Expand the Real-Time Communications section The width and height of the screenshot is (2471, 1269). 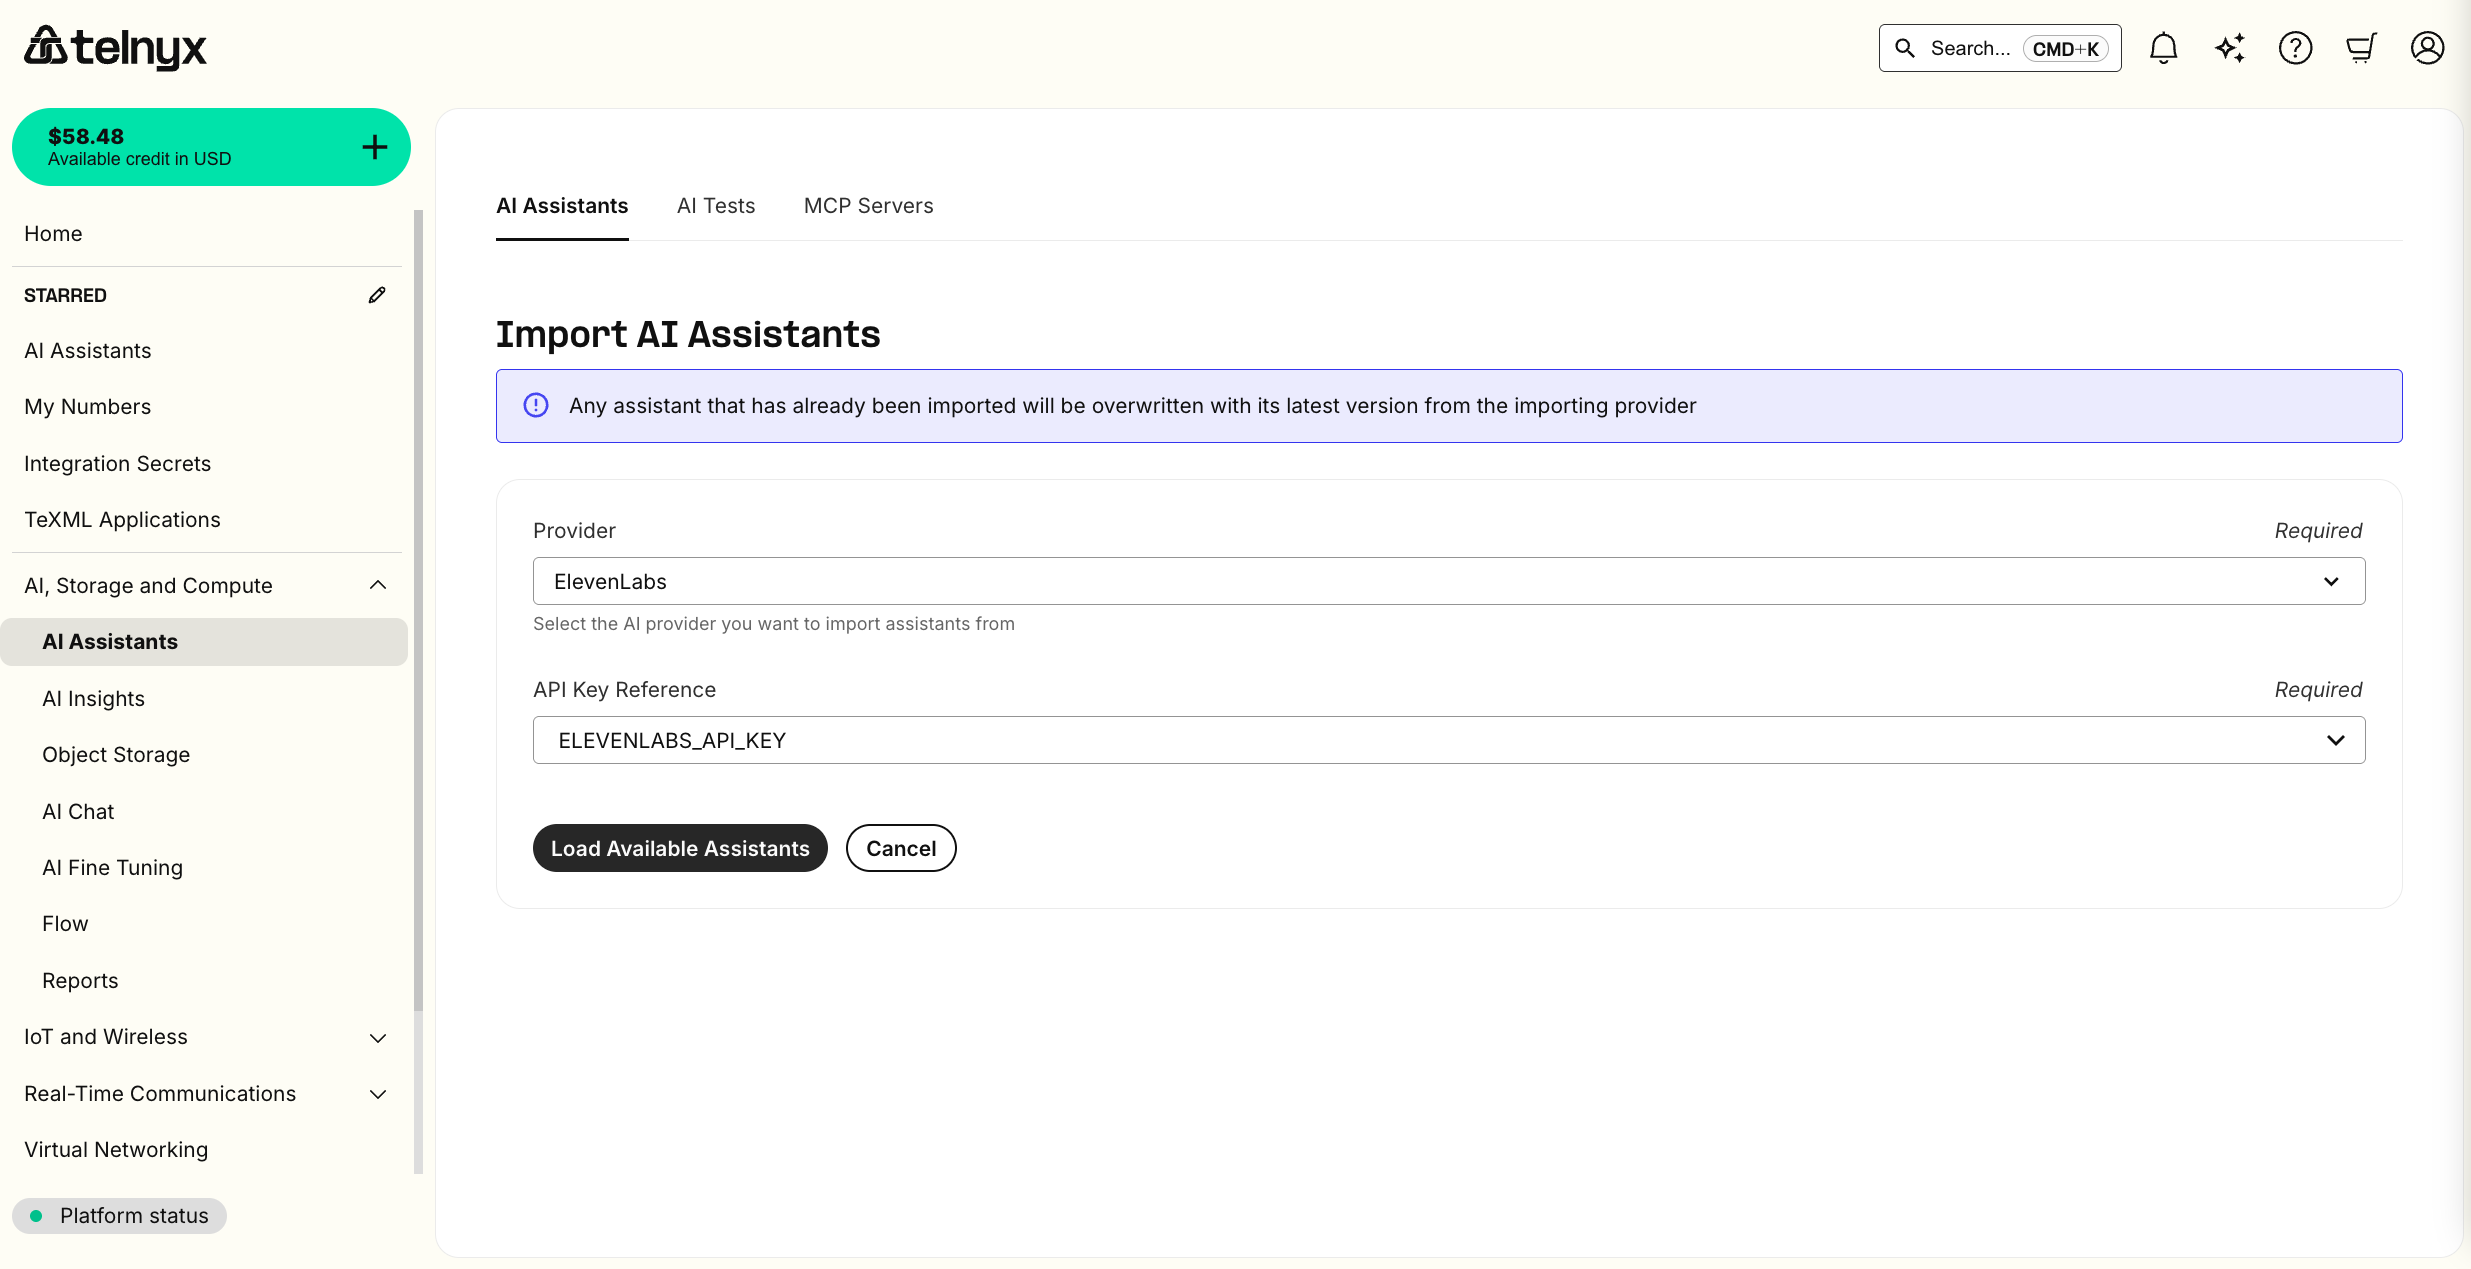(x=377, y=1094)
